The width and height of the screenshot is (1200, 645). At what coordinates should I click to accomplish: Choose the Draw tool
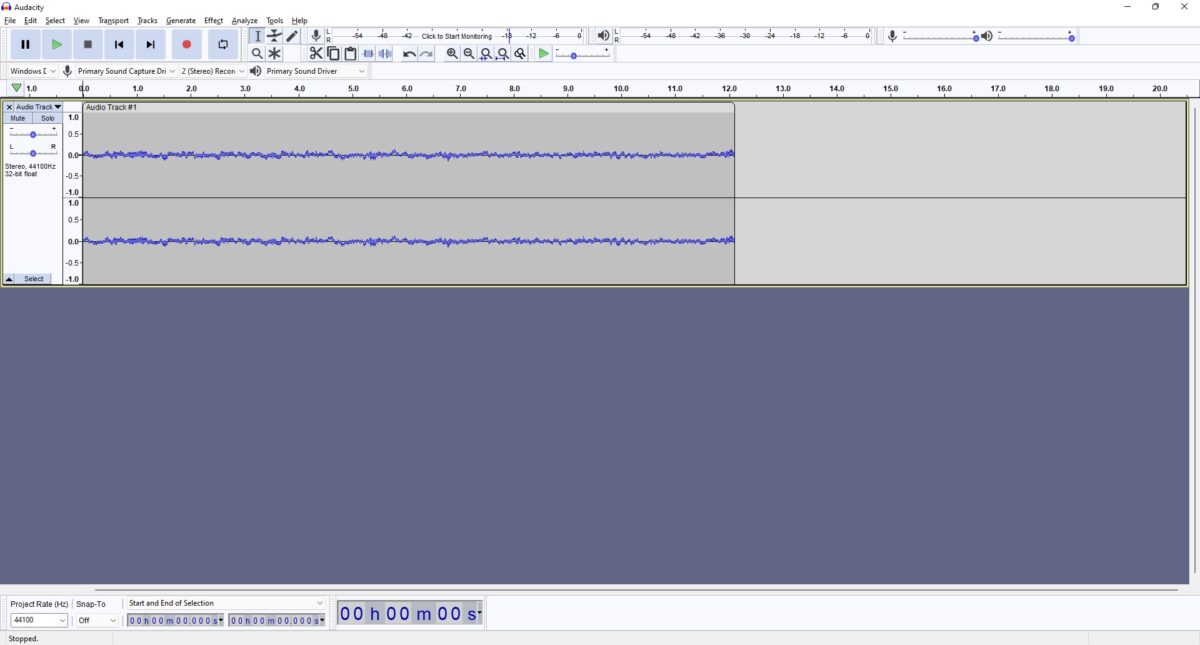click(x=292, y=35)
